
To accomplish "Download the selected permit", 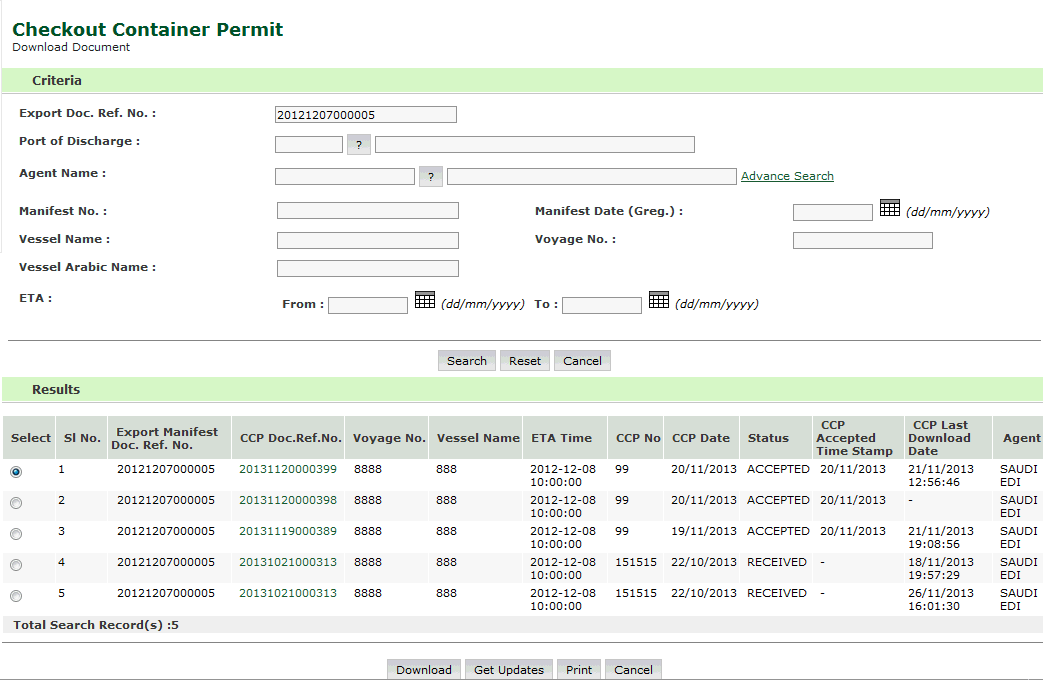I will click(x=423, y=670).
